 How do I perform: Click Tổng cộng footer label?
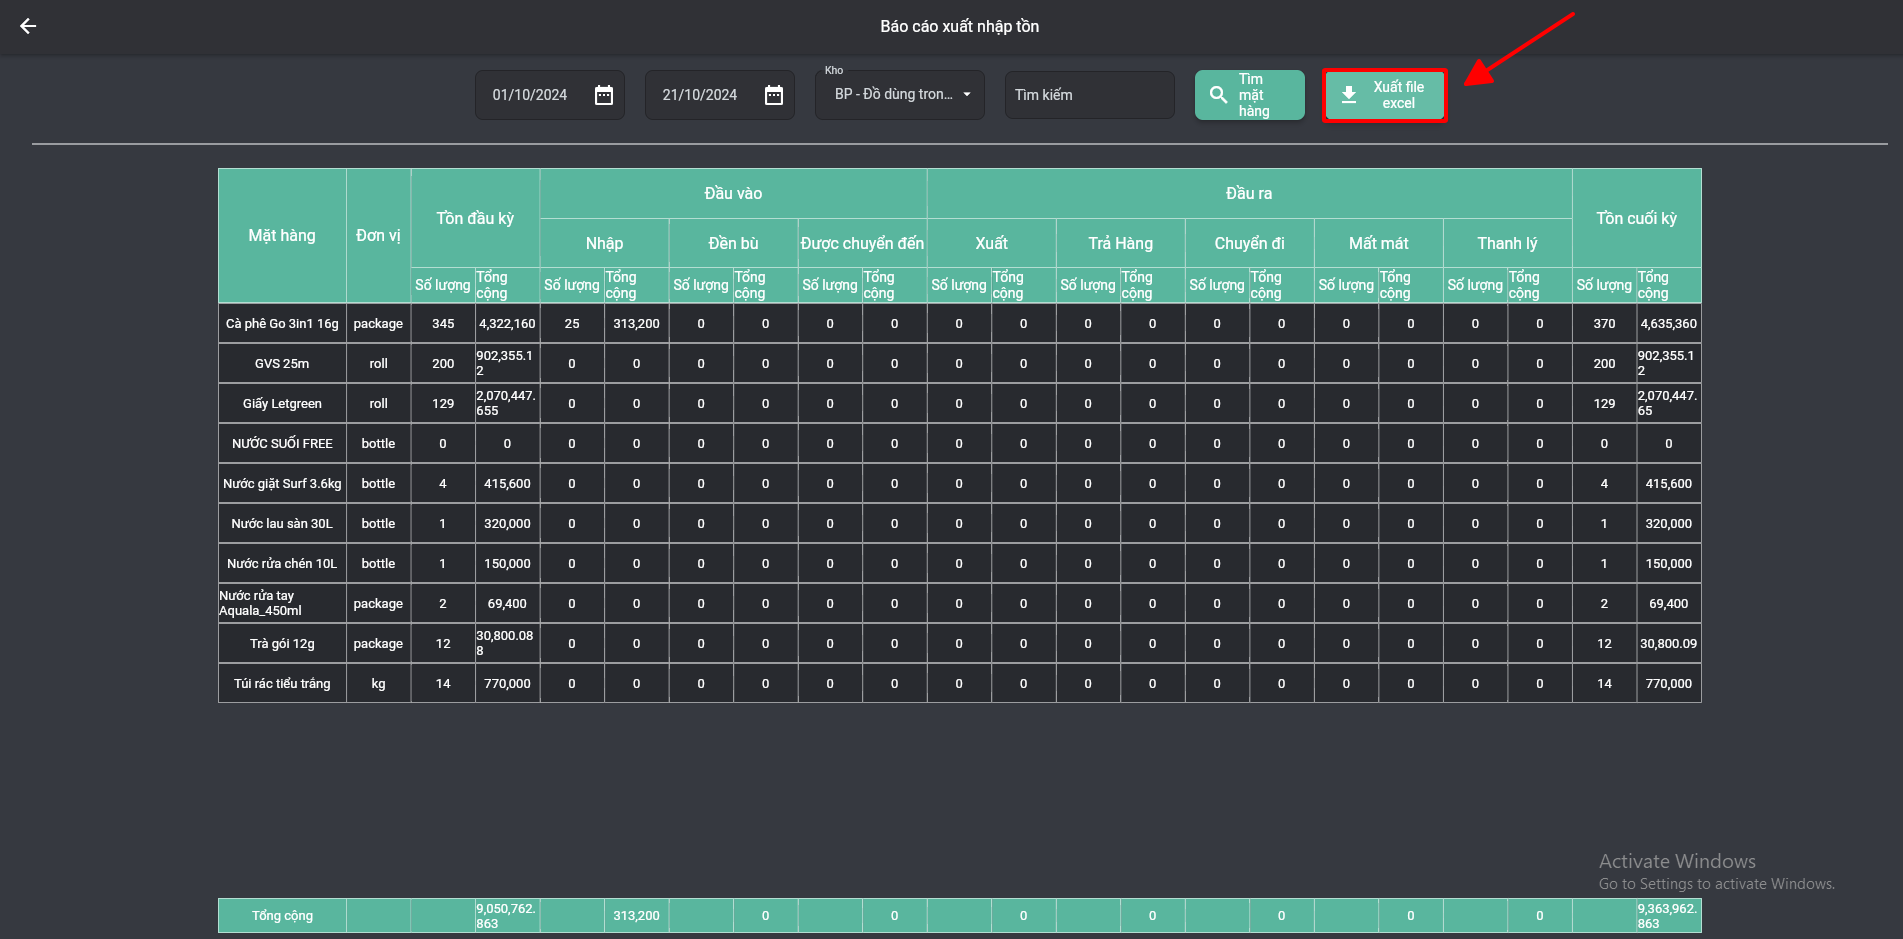click(282, 916)
